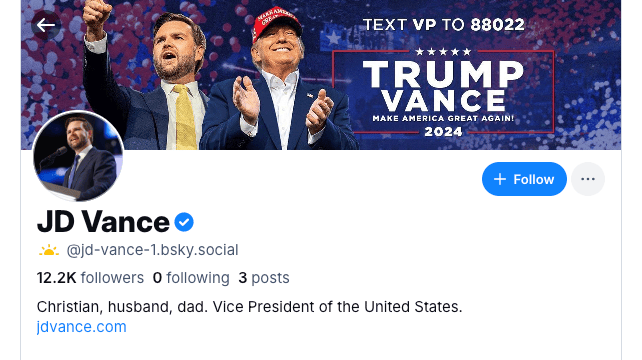The image size is (642, 360).
Task: Click the JD Vance display name heading
Action: coord(103,222)
